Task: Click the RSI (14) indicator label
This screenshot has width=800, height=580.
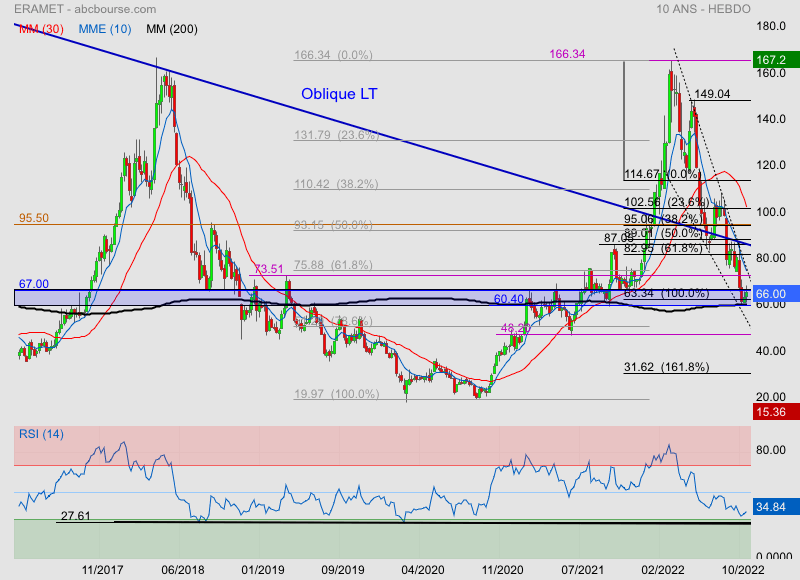Action: (x=41, y=434)
